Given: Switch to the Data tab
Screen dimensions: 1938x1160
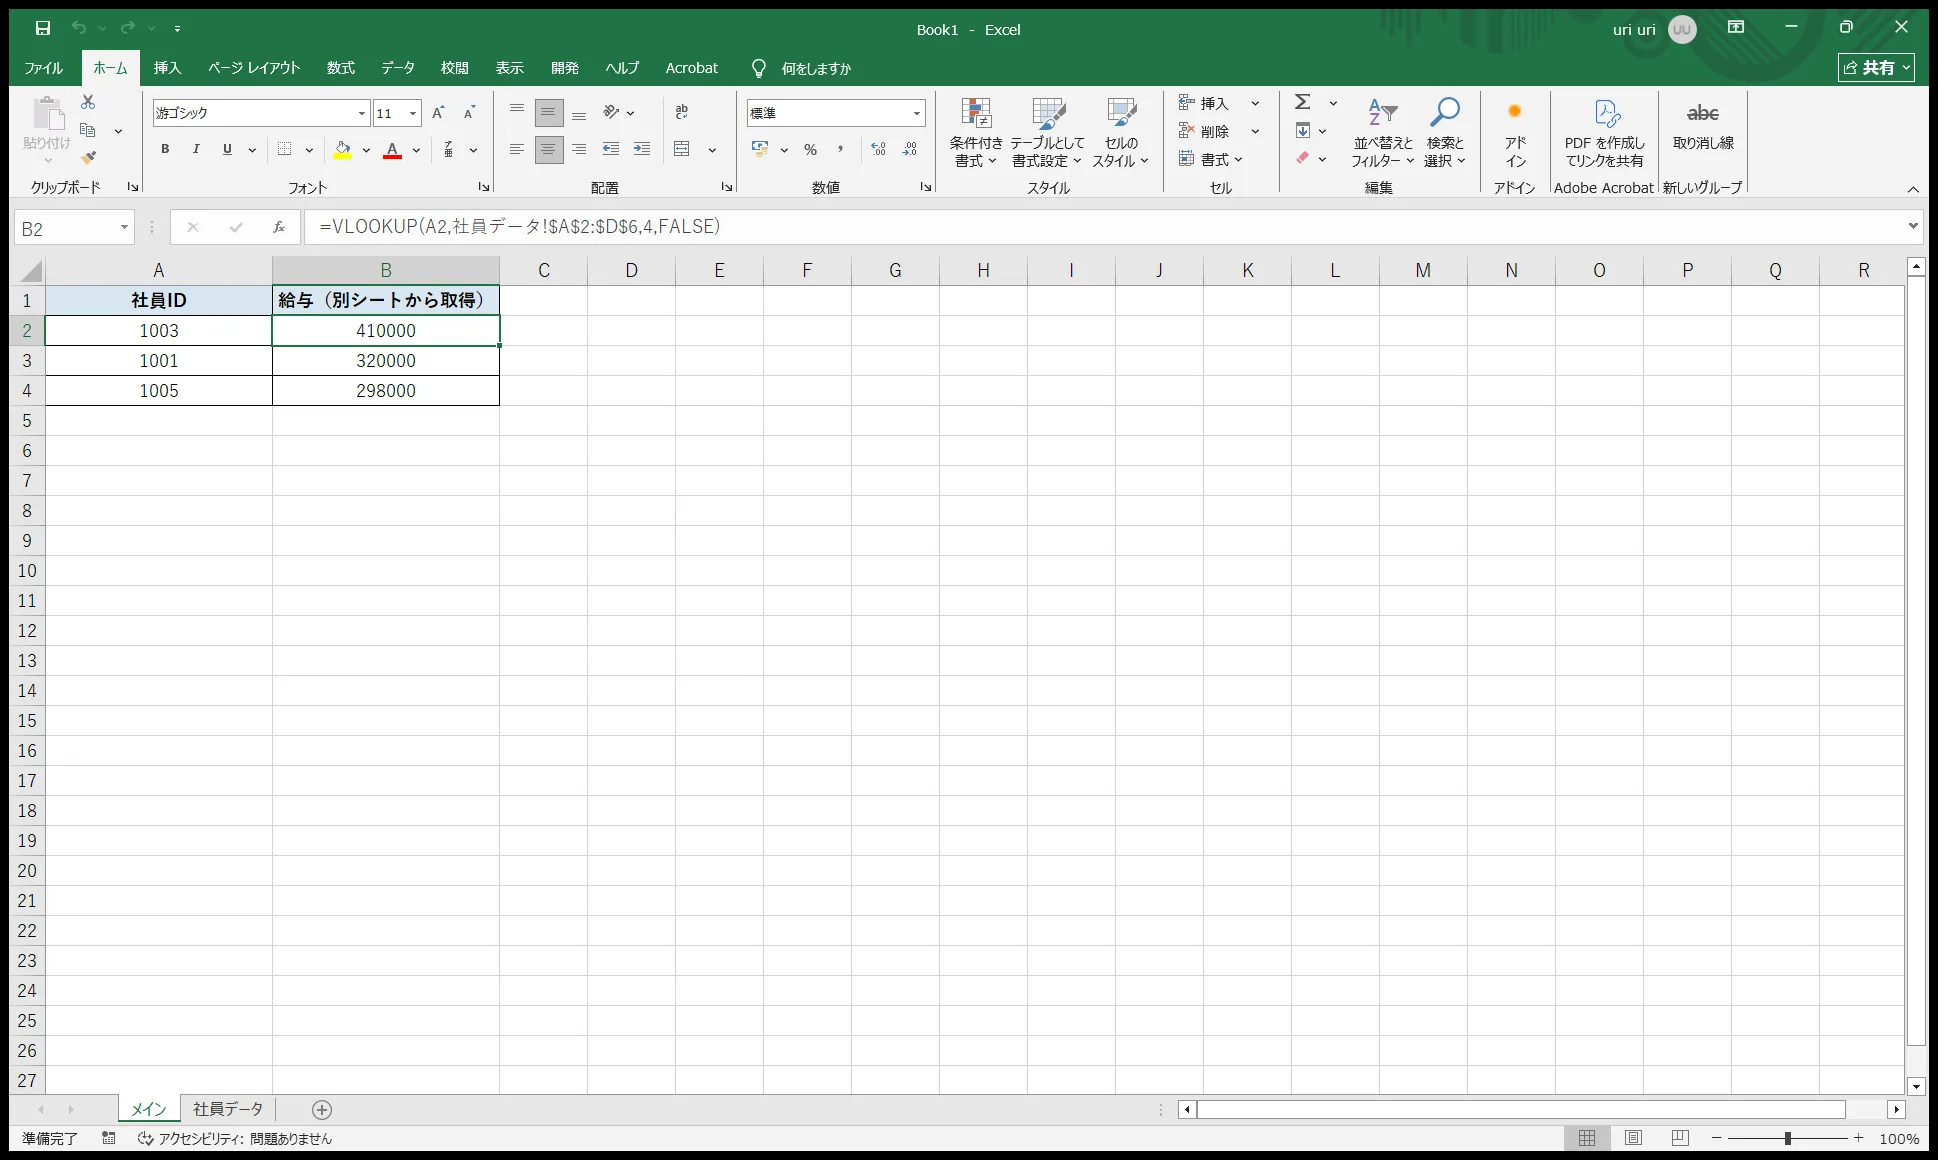Looking at the screenshot, I should tap(398, 68).
